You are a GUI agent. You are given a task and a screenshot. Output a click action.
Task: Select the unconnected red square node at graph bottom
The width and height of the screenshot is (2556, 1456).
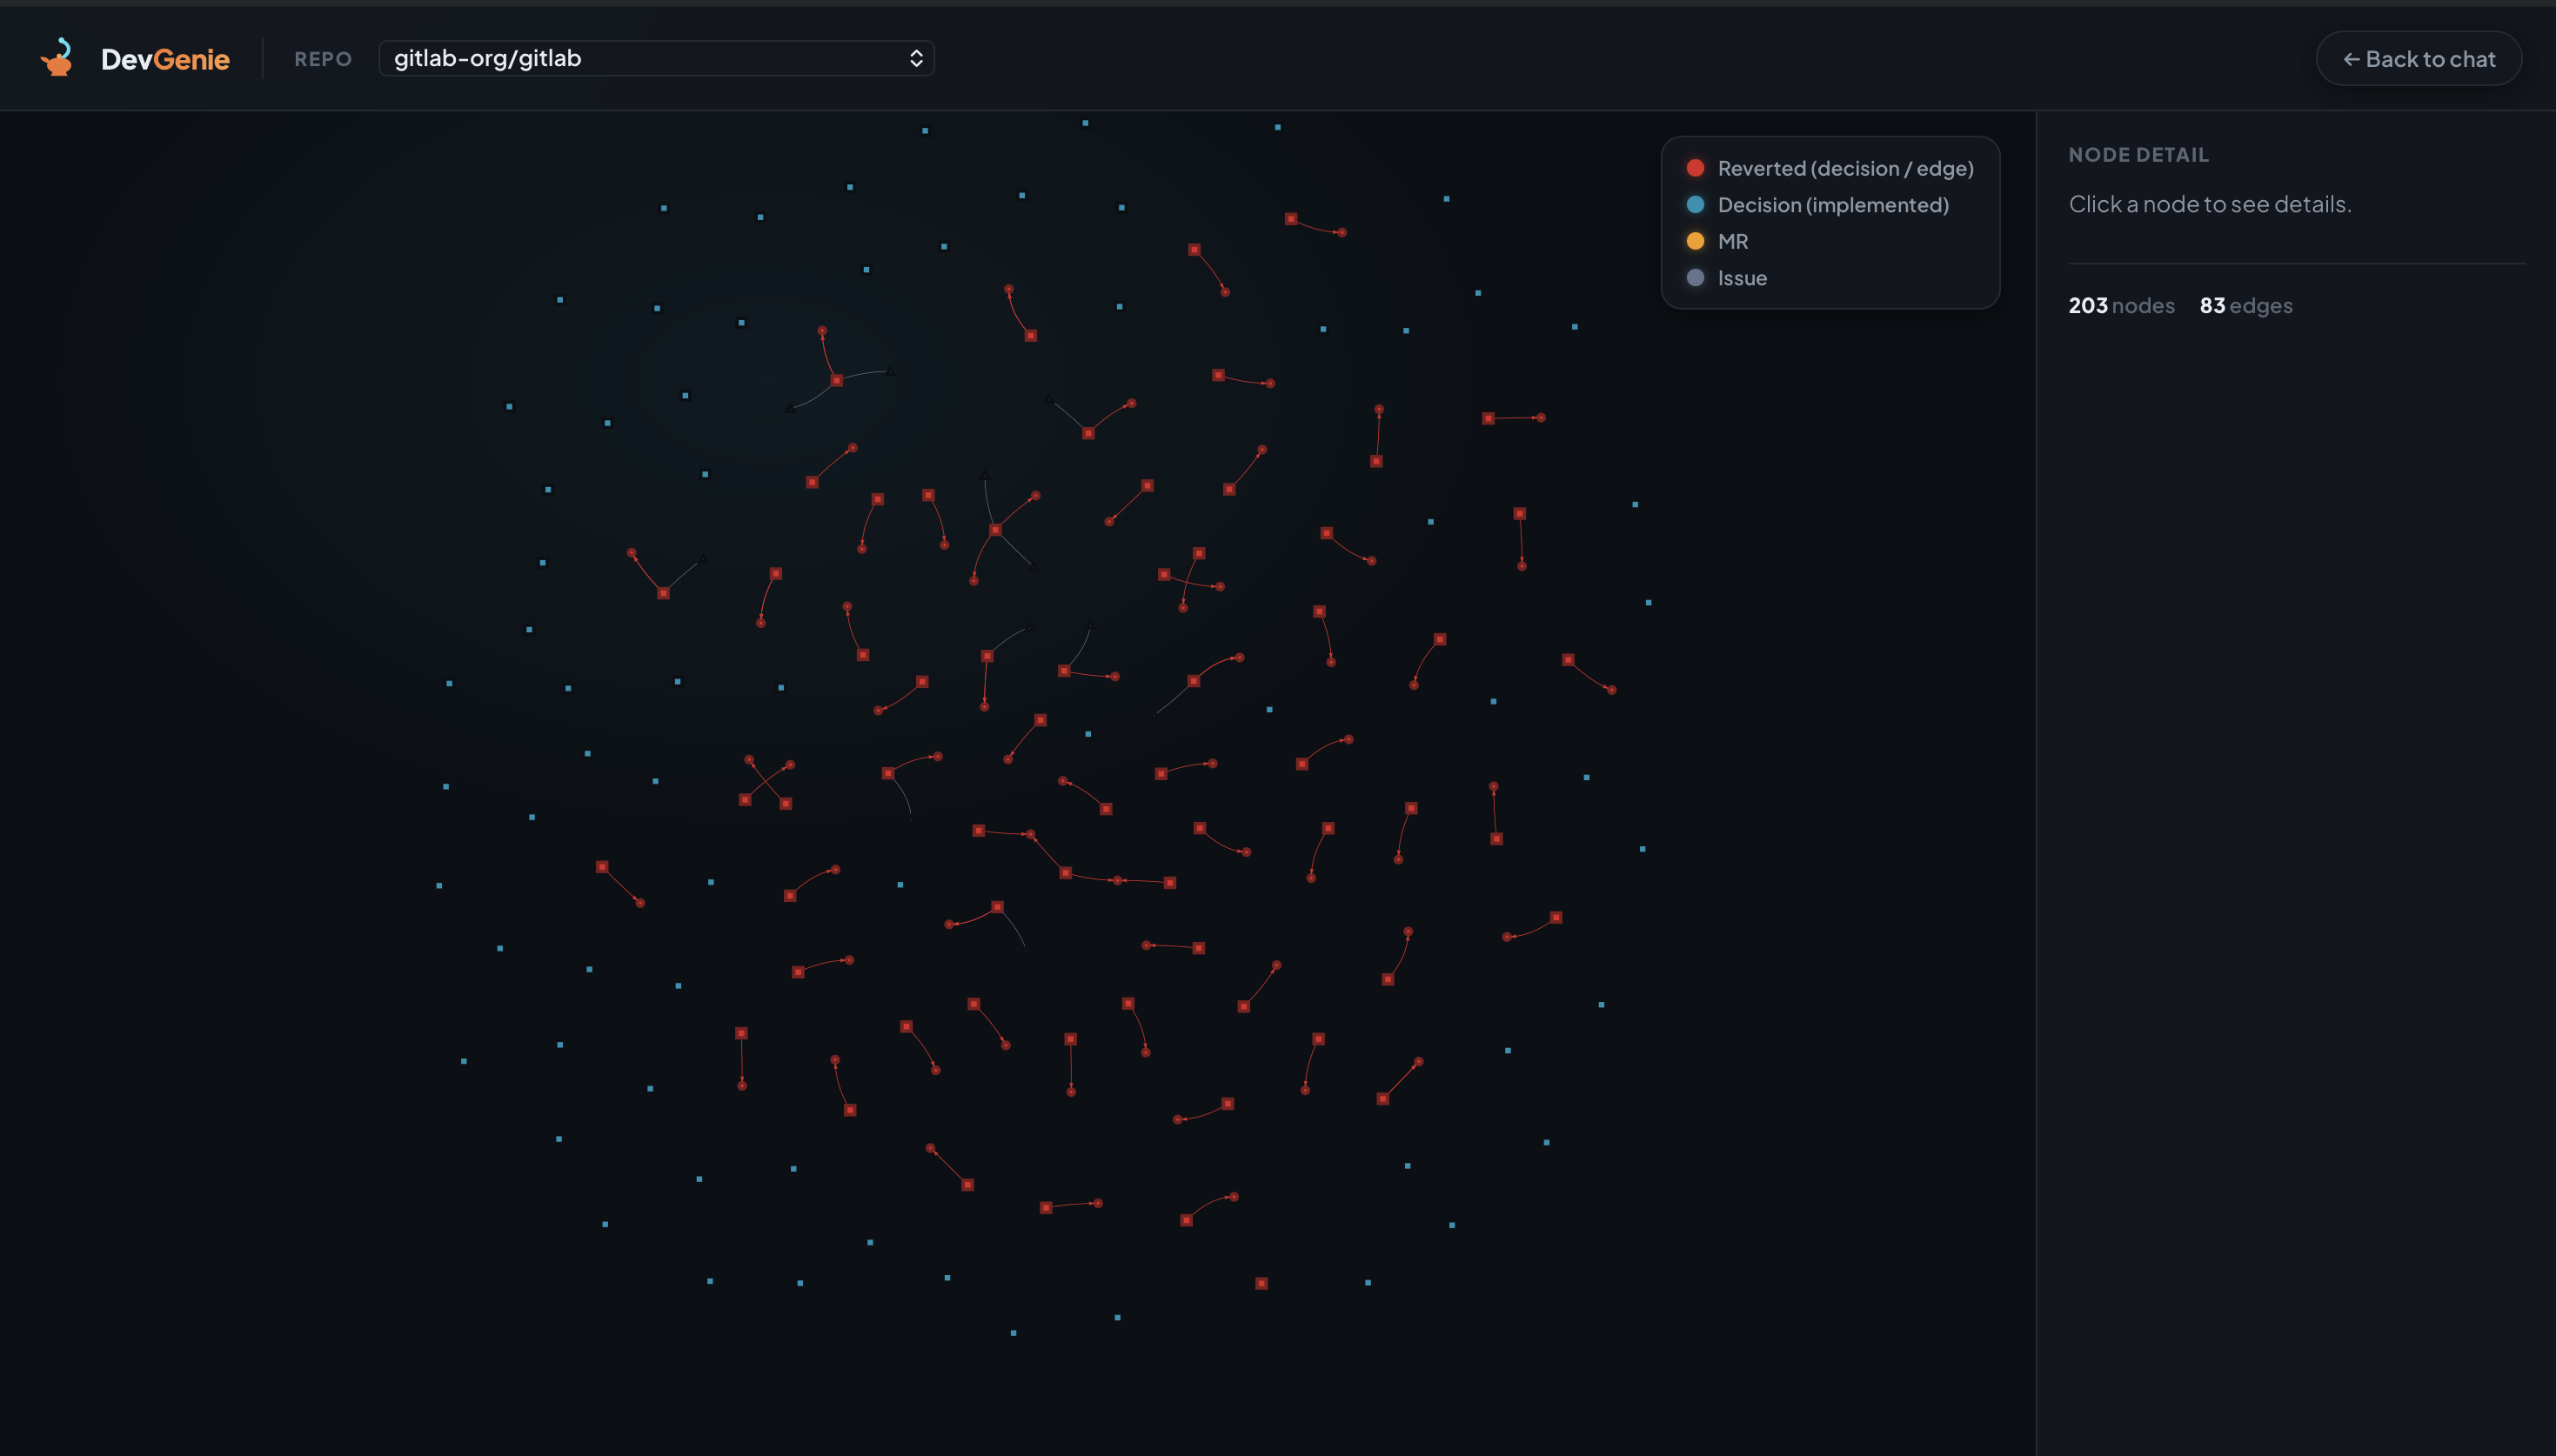click(1261, 1283)
